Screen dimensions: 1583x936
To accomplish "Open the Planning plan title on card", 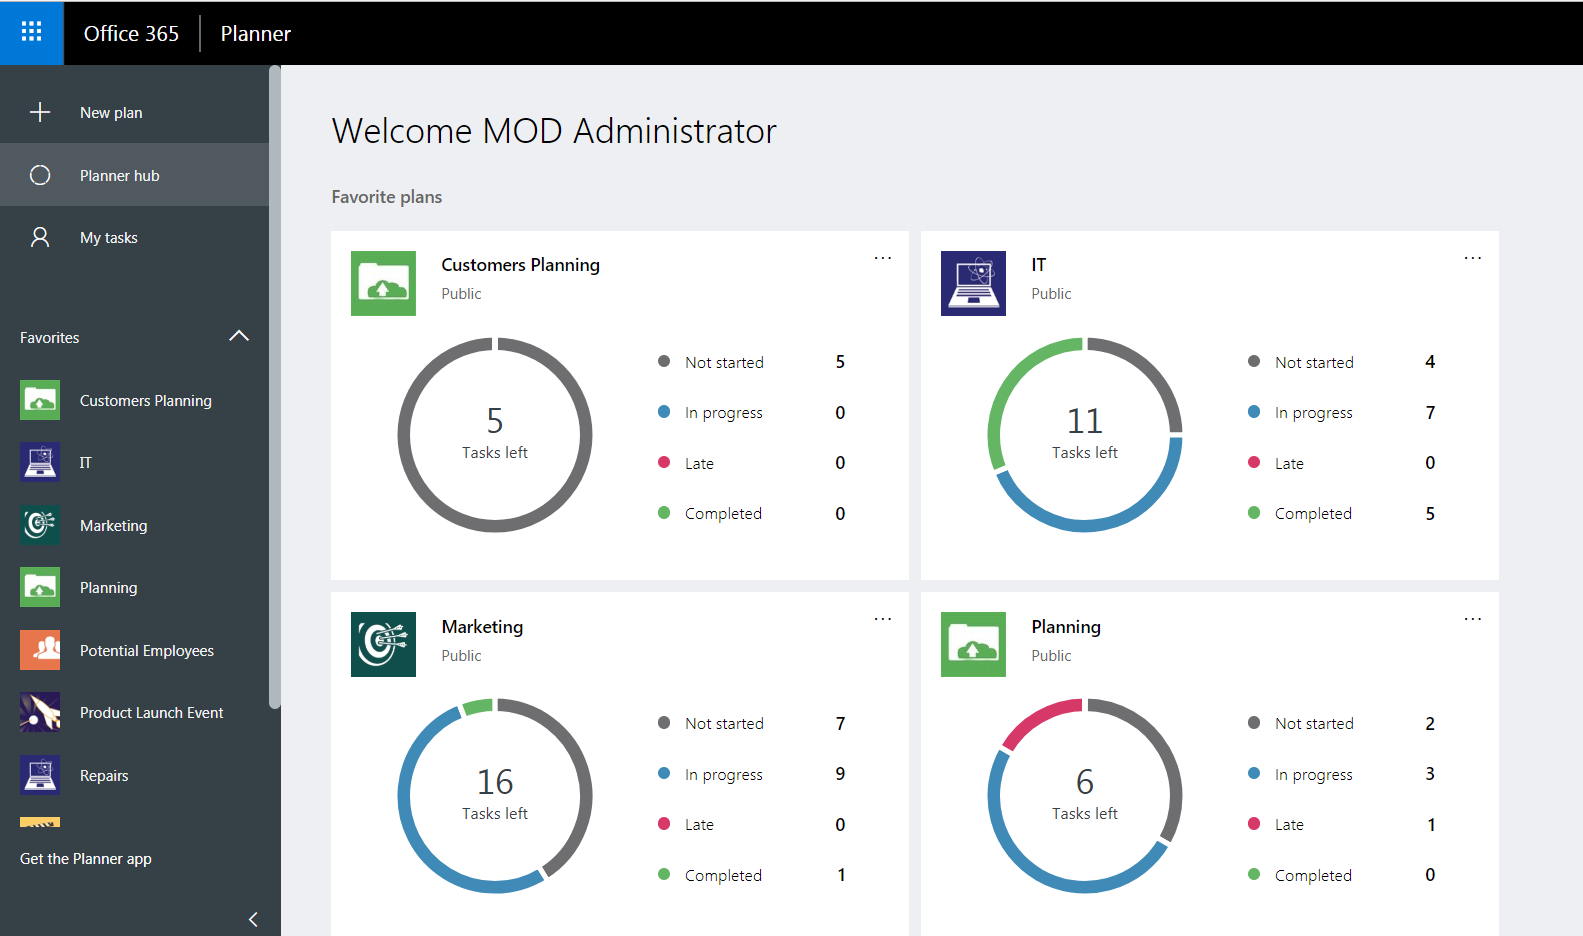I will (1066, 627).
